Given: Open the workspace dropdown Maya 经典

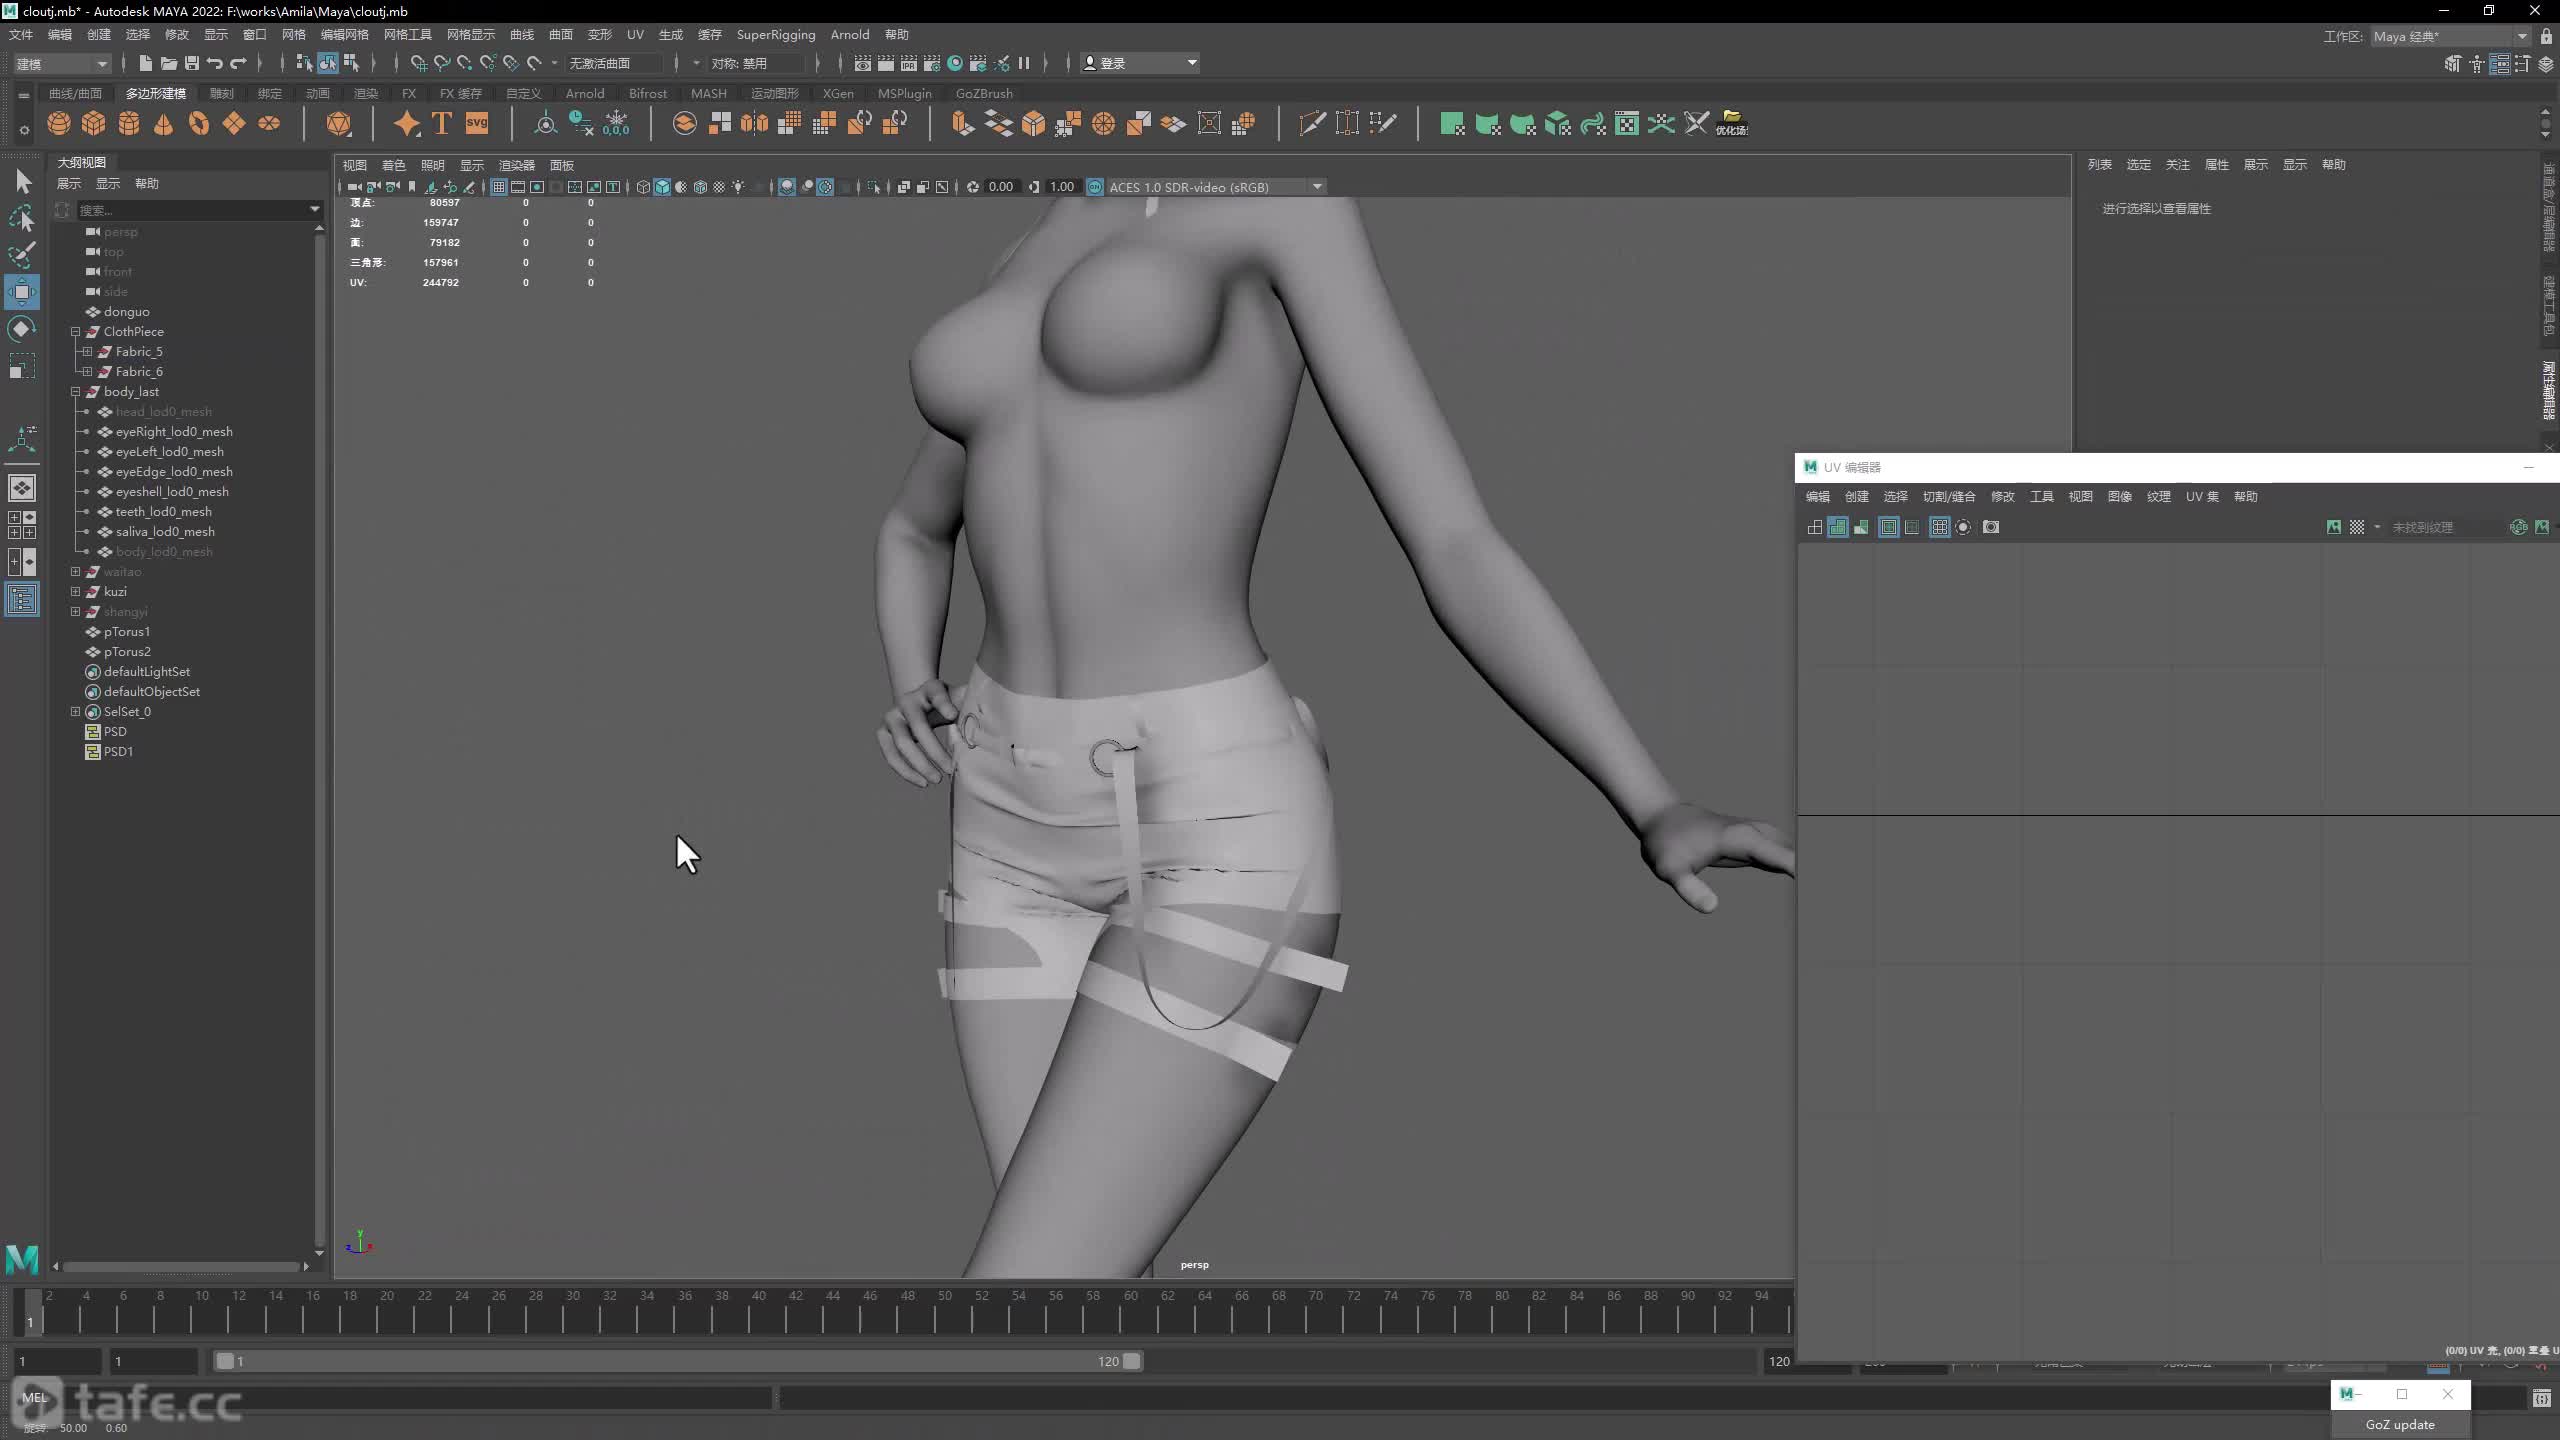Looking at the screenshot, I should [x=2450, y=36].
